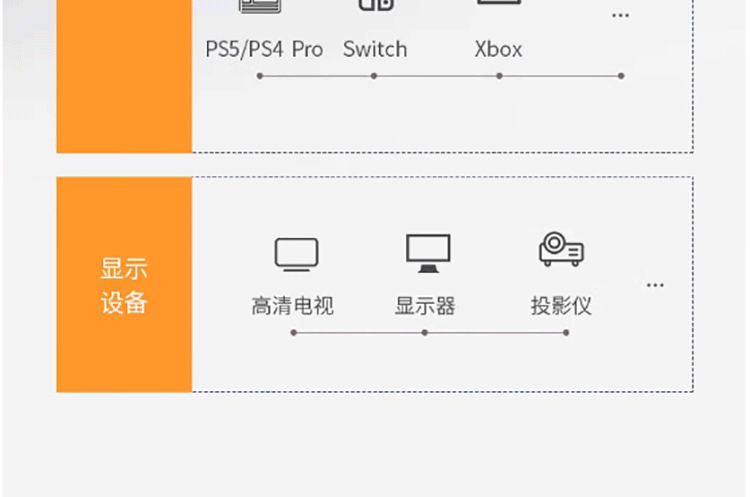
Task: Select the Xbox text label
Action: coord(498,49)
